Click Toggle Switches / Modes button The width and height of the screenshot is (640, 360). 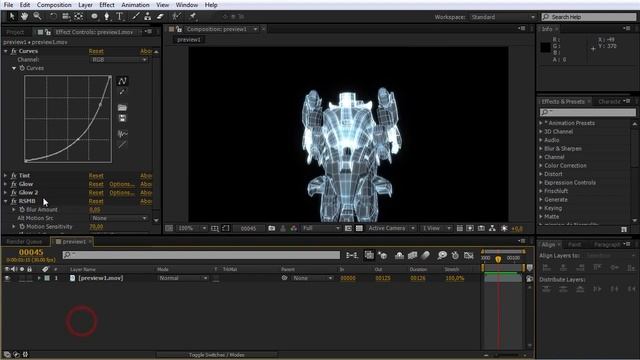216,355
